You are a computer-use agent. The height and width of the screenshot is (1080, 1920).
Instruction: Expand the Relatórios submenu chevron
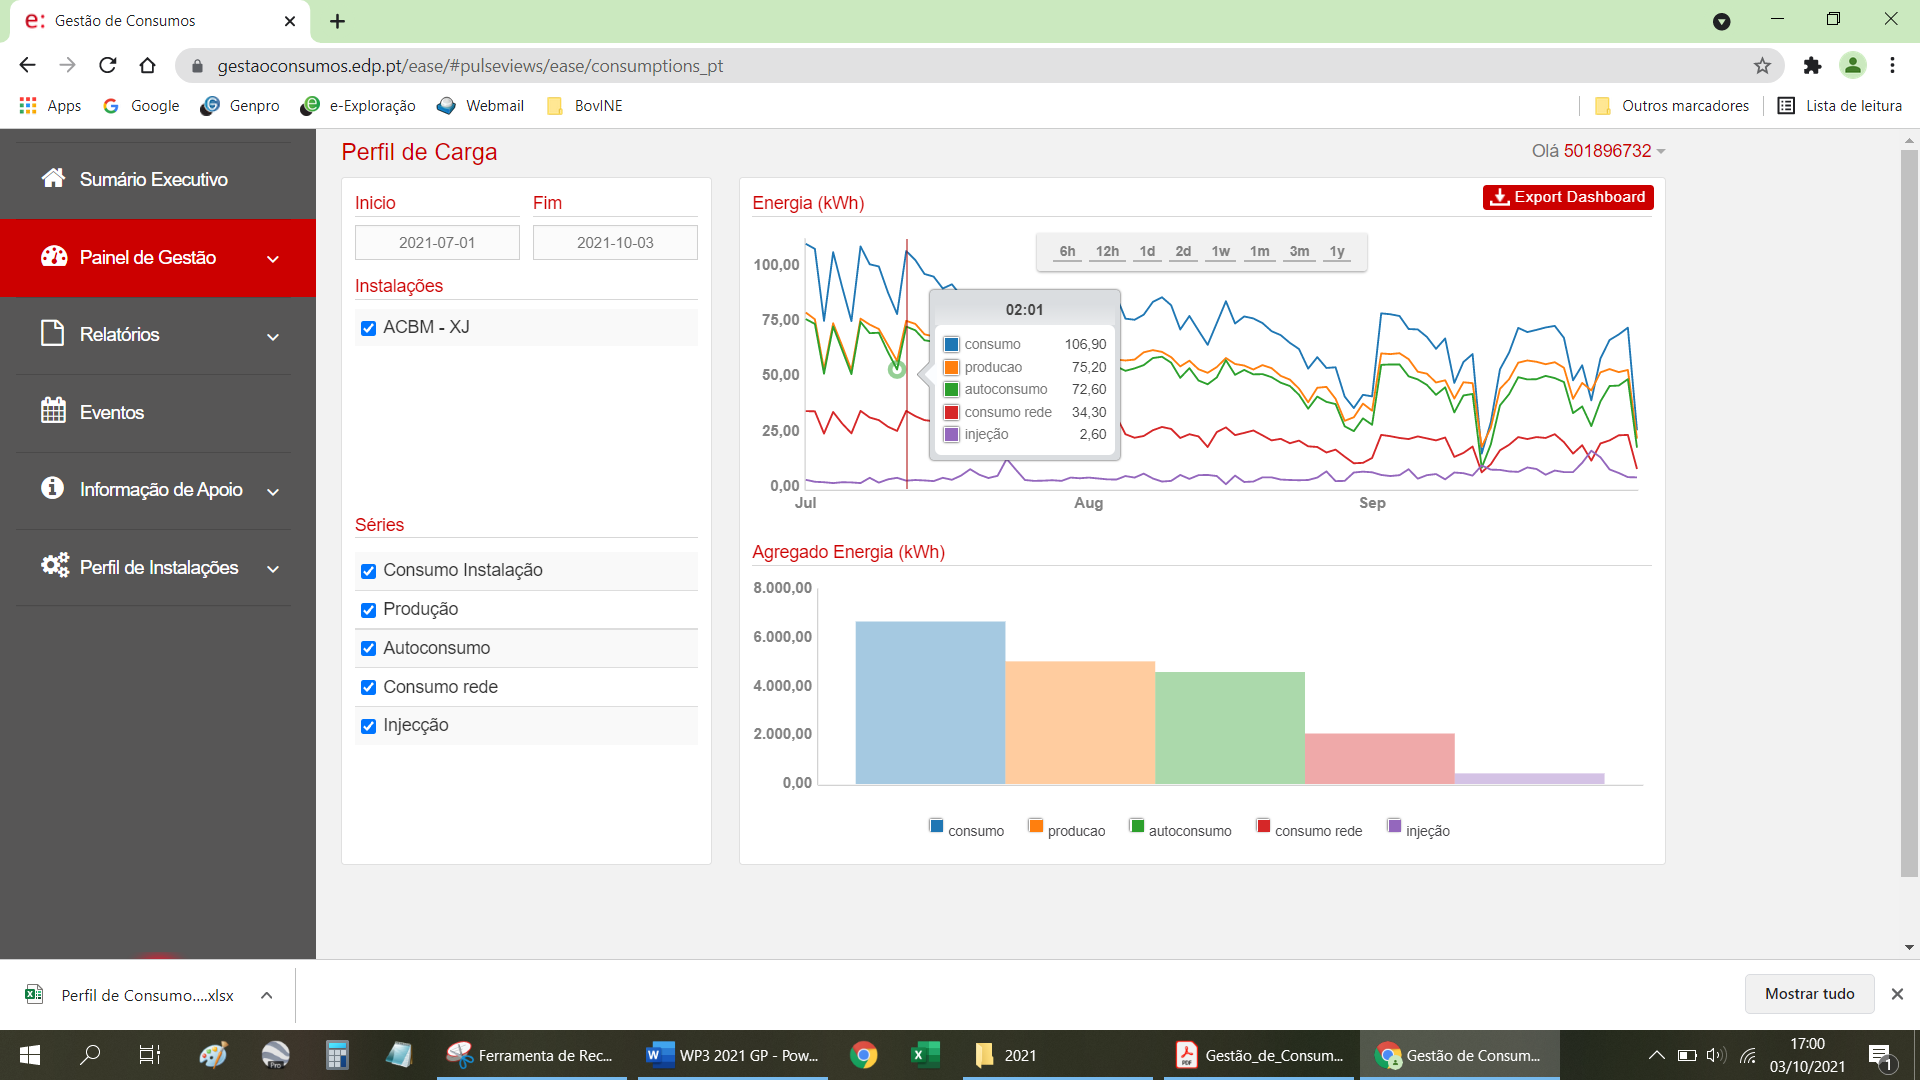coord(273,337)
